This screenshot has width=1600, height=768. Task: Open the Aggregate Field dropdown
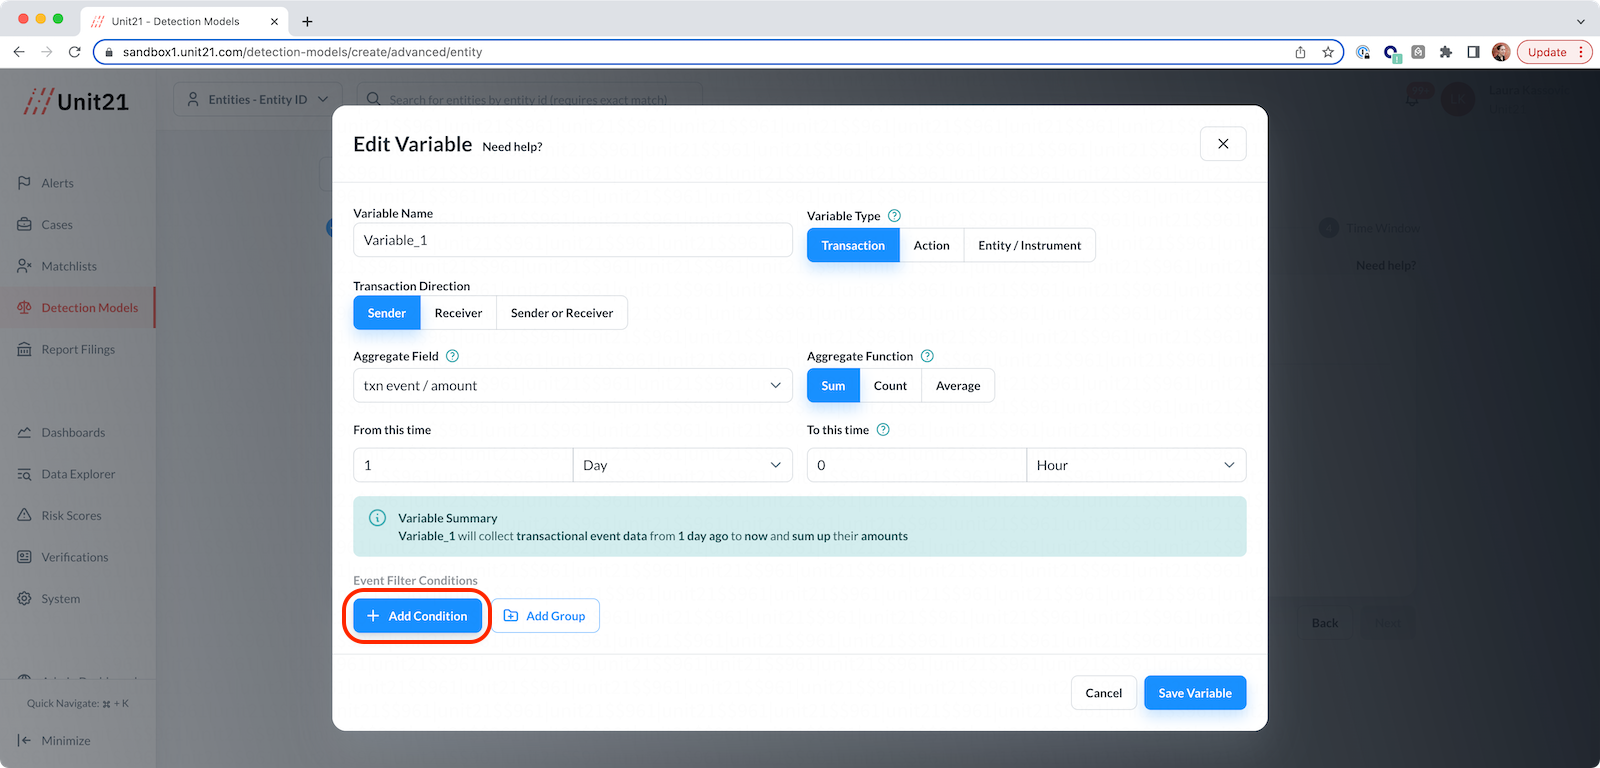click(573, 386)
